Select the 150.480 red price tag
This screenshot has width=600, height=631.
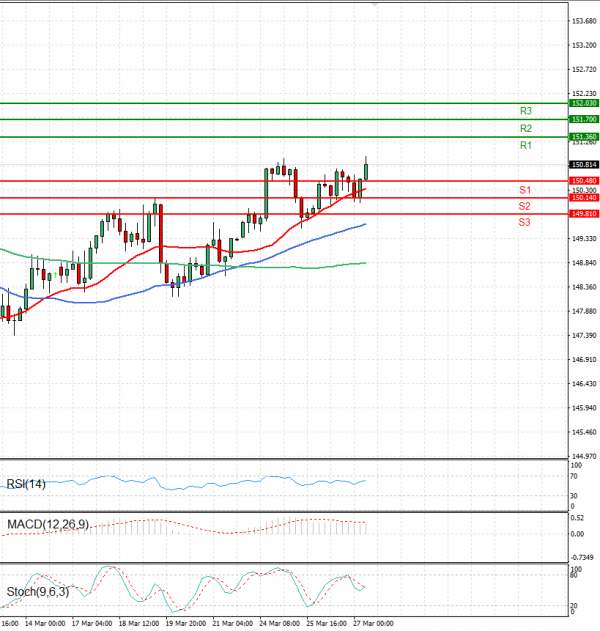[584, 181]
